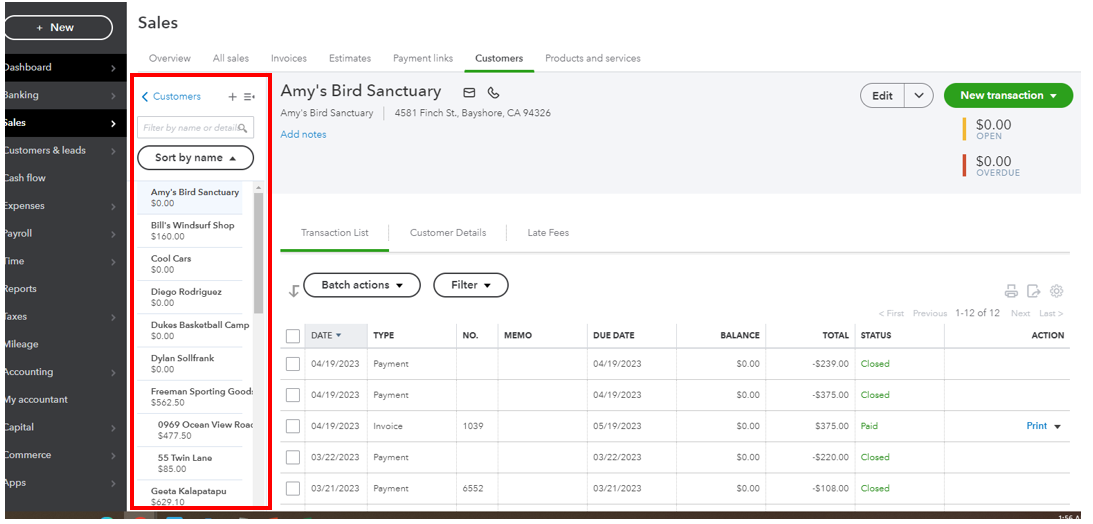Image resolution: width=1093 pixels, height=524 pixels.
Task: Tick the checkbox for payment 6552 row
Action: click(293, 488)
